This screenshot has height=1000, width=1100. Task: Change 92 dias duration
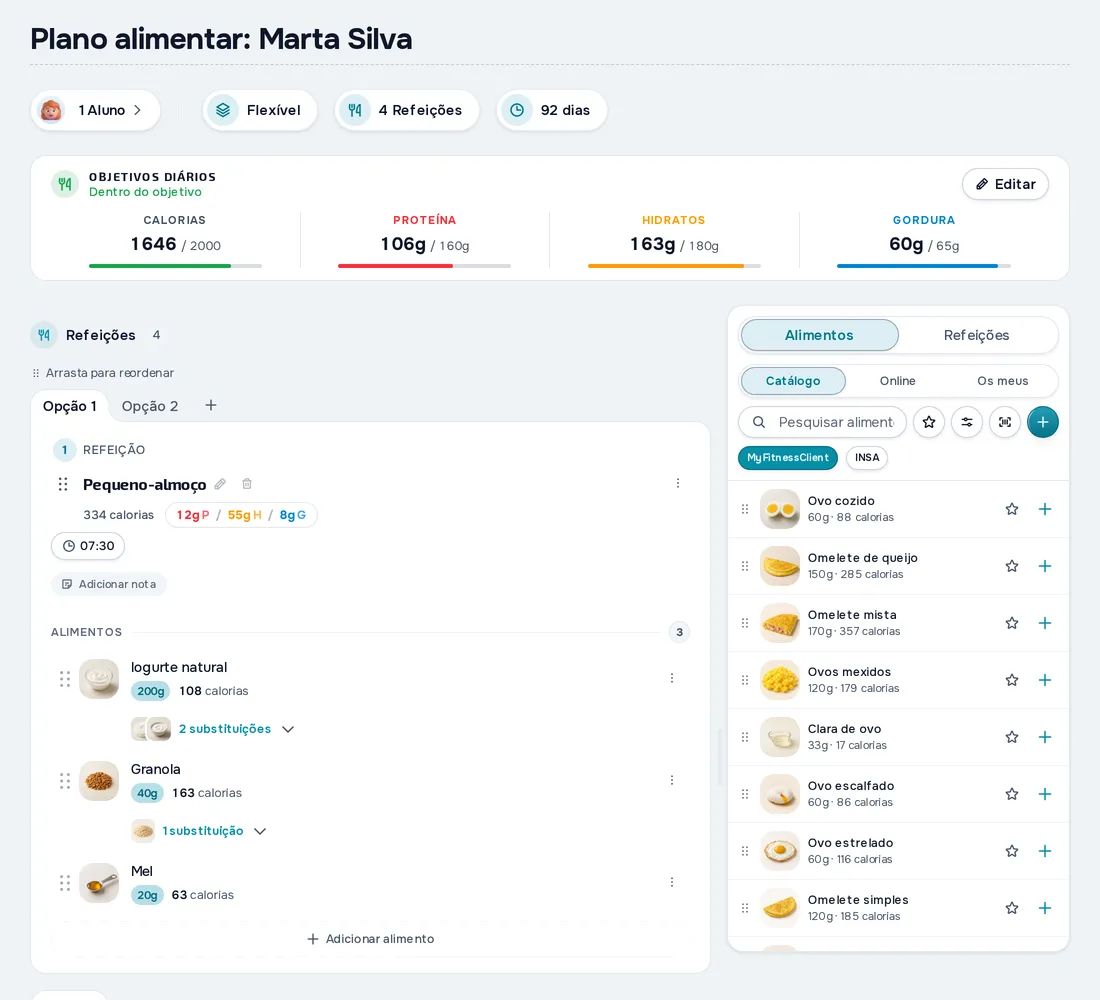551,110
